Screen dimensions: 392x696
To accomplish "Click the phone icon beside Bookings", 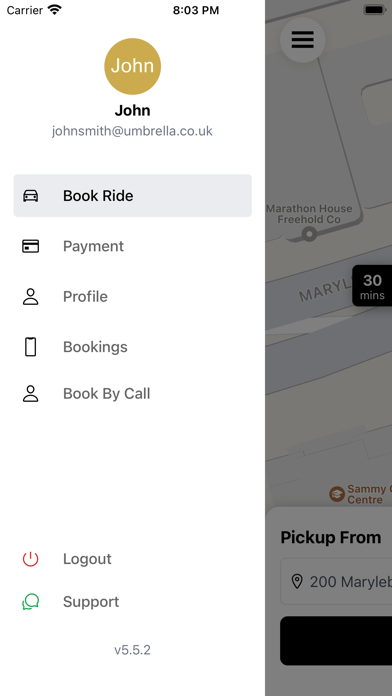I will (31, 347).
